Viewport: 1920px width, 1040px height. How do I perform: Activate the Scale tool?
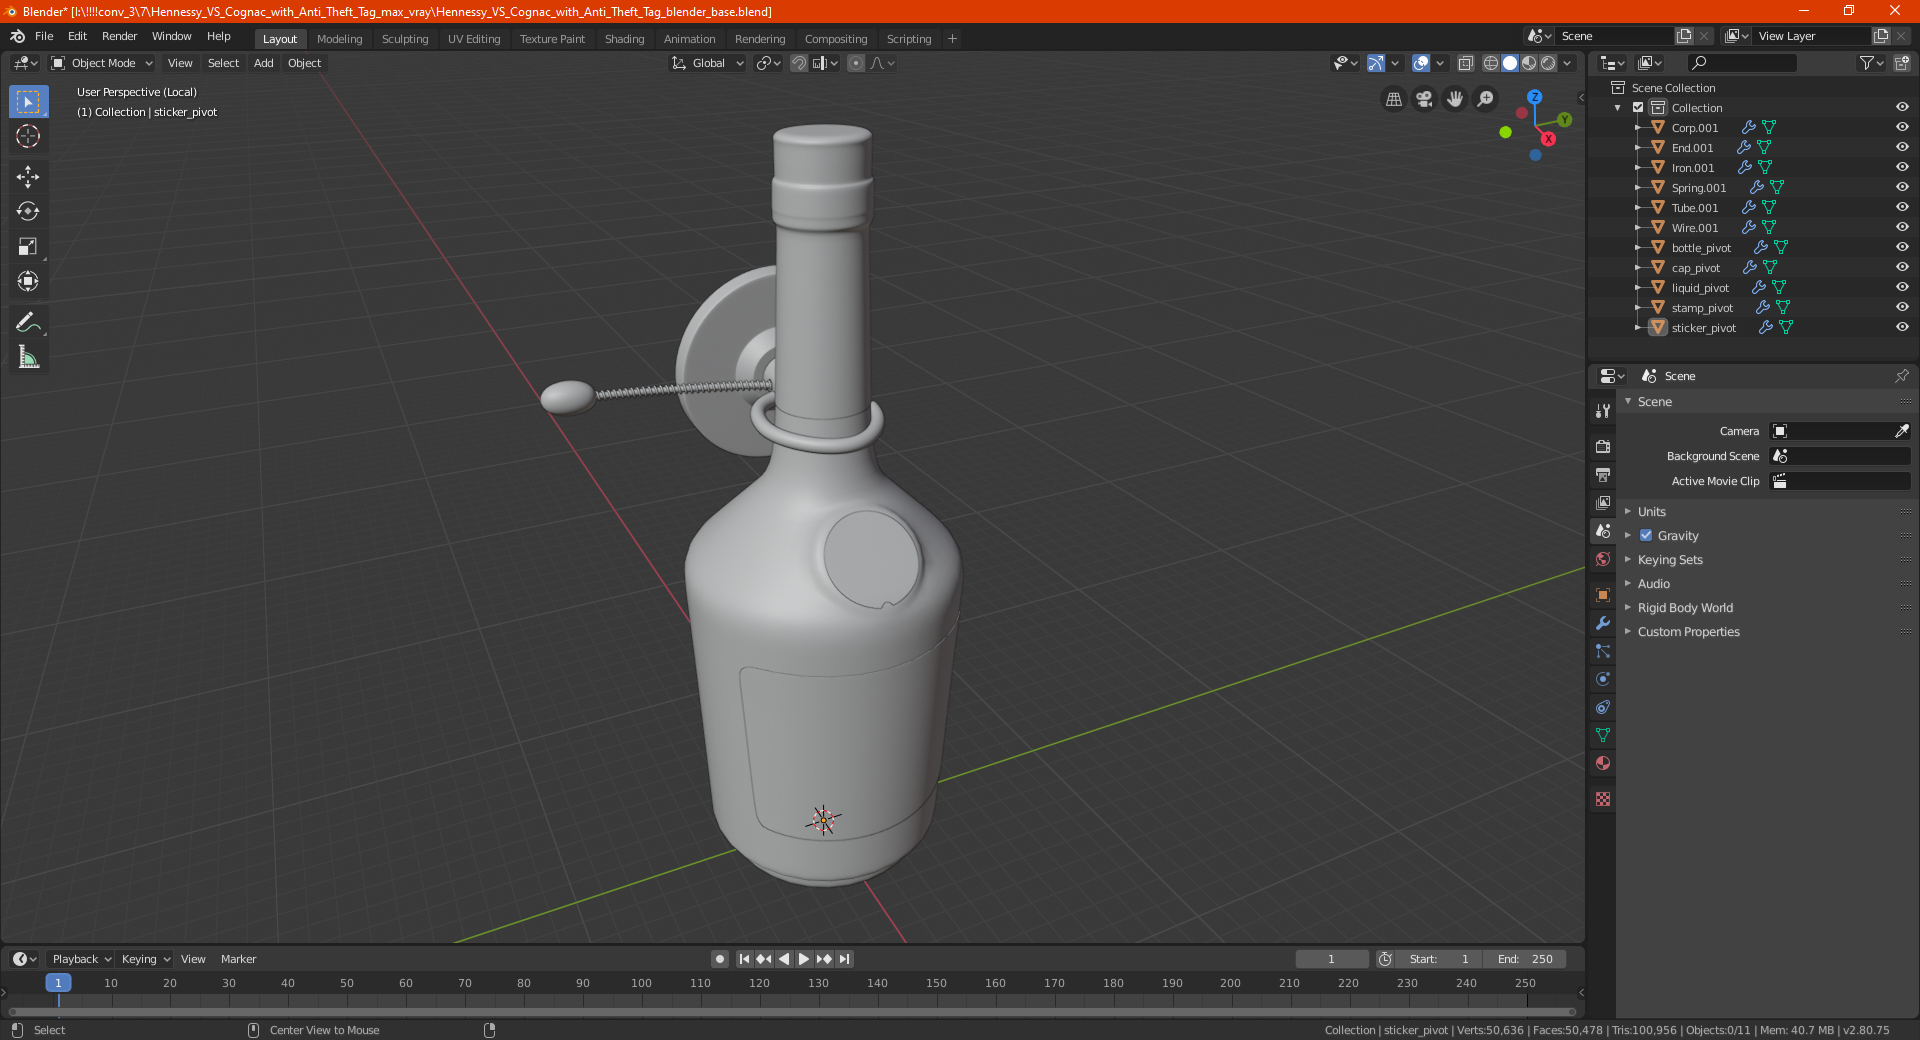[28, 246]
